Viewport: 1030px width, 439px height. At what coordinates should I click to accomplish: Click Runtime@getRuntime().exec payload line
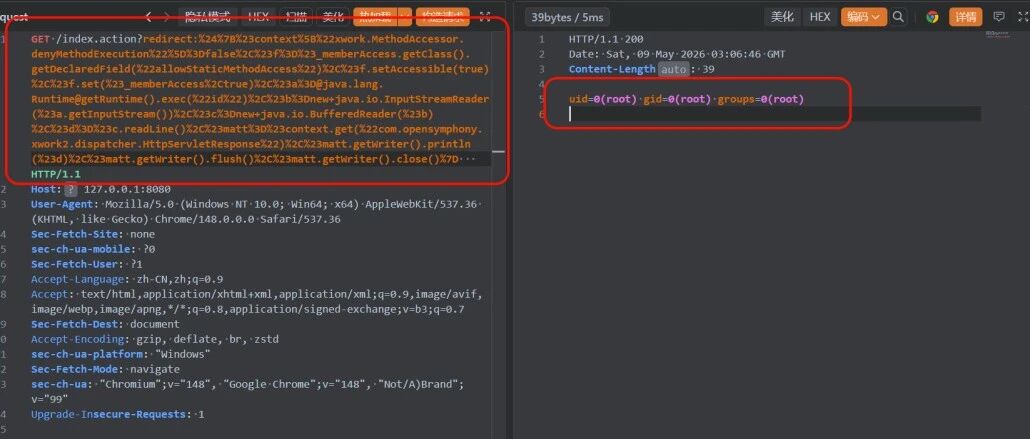click(x=260, y=99)
